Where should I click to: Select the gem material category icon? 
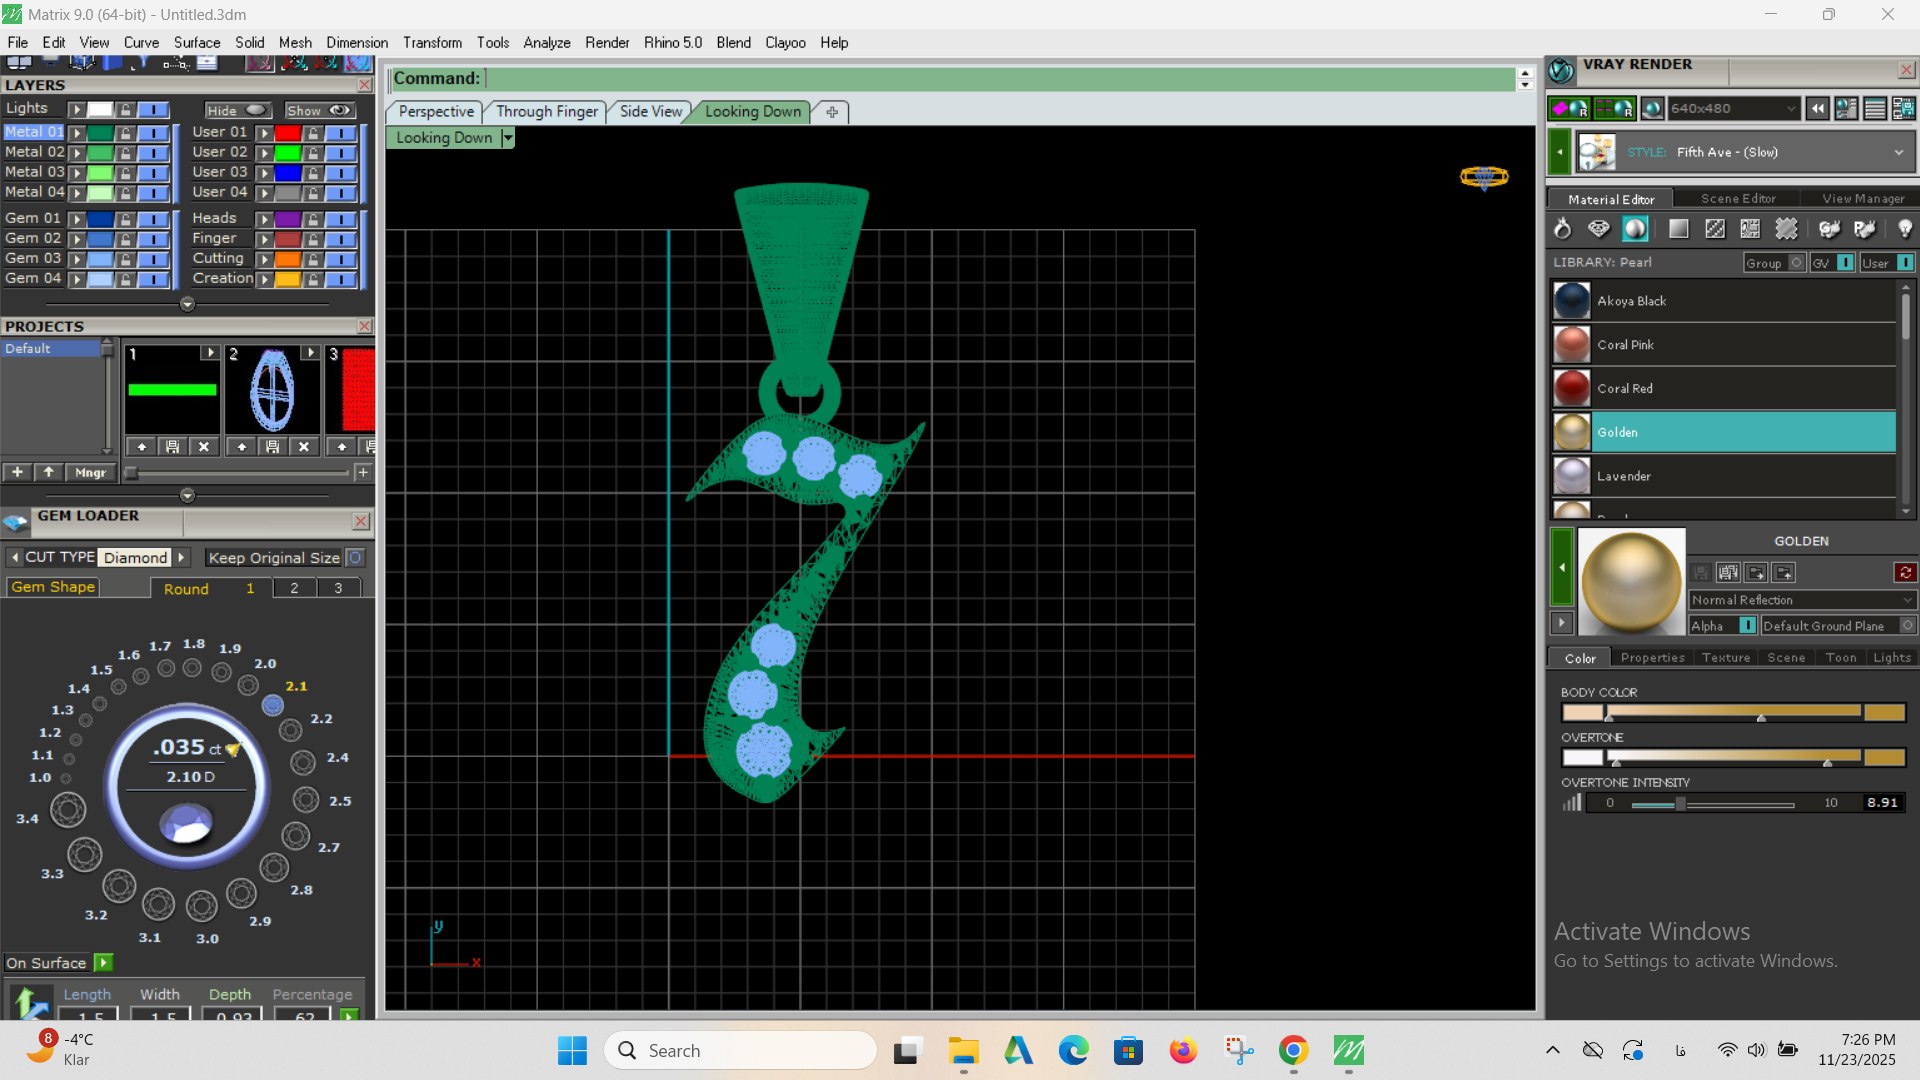click(1599, 229)
